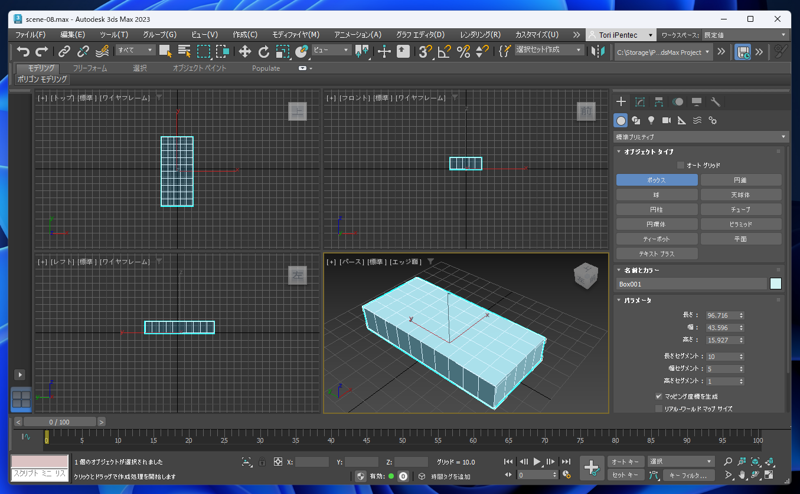Viewport: 800px width, 494px height.
Task: Open the ビュー reference coordinate dropdown
Action: click(x=331, y=50)
